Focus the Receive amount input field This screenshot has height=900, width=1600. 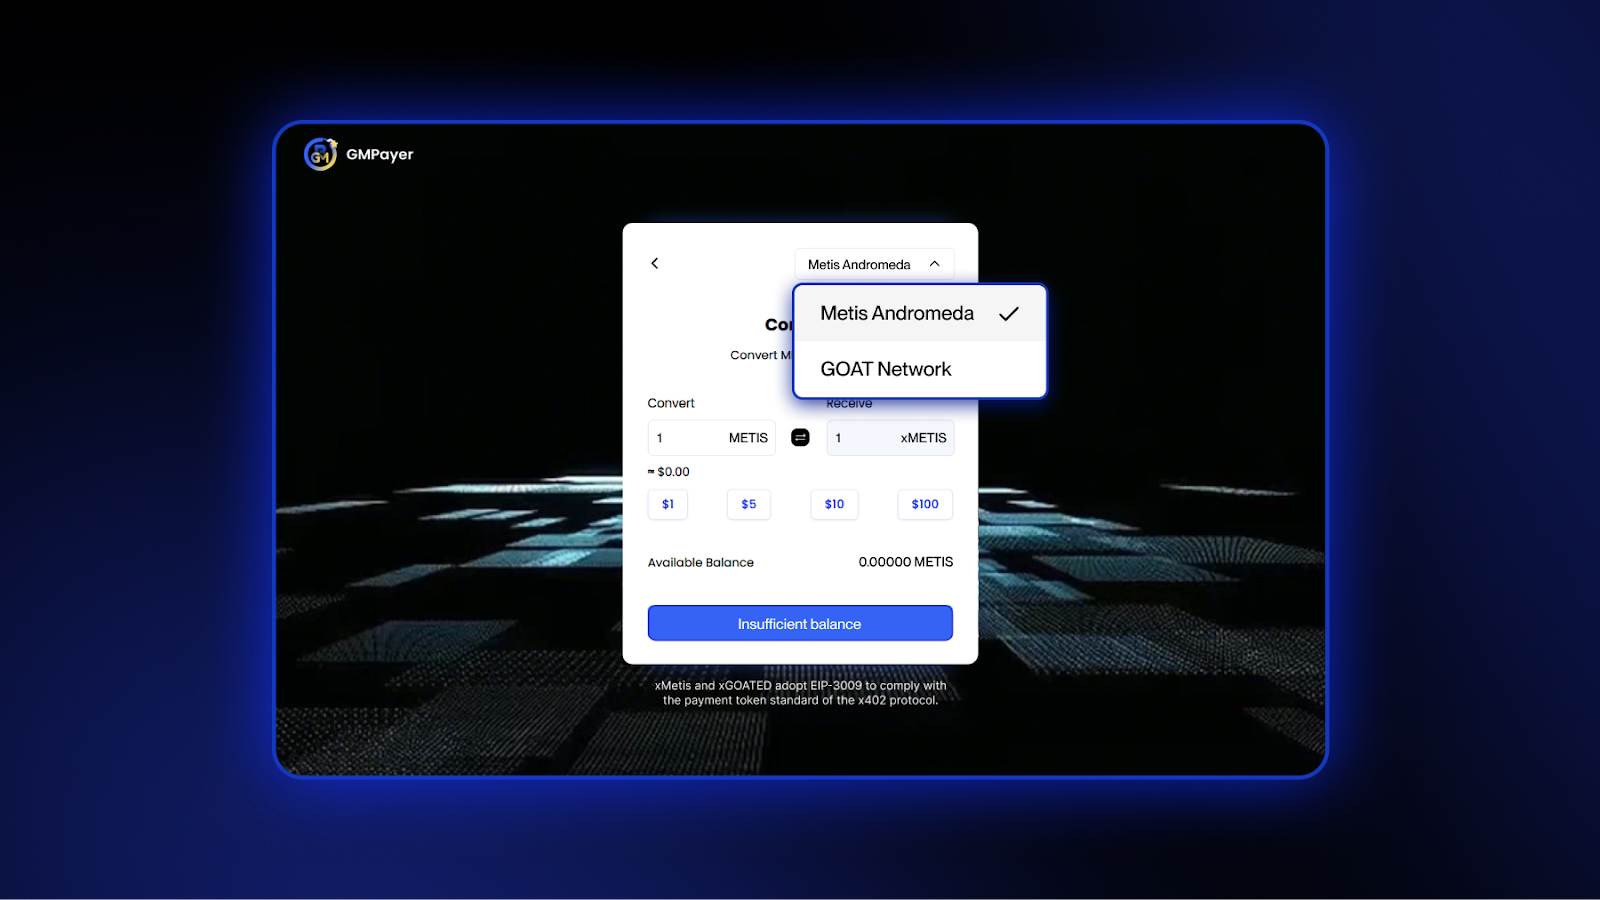(x=862, y=438)
